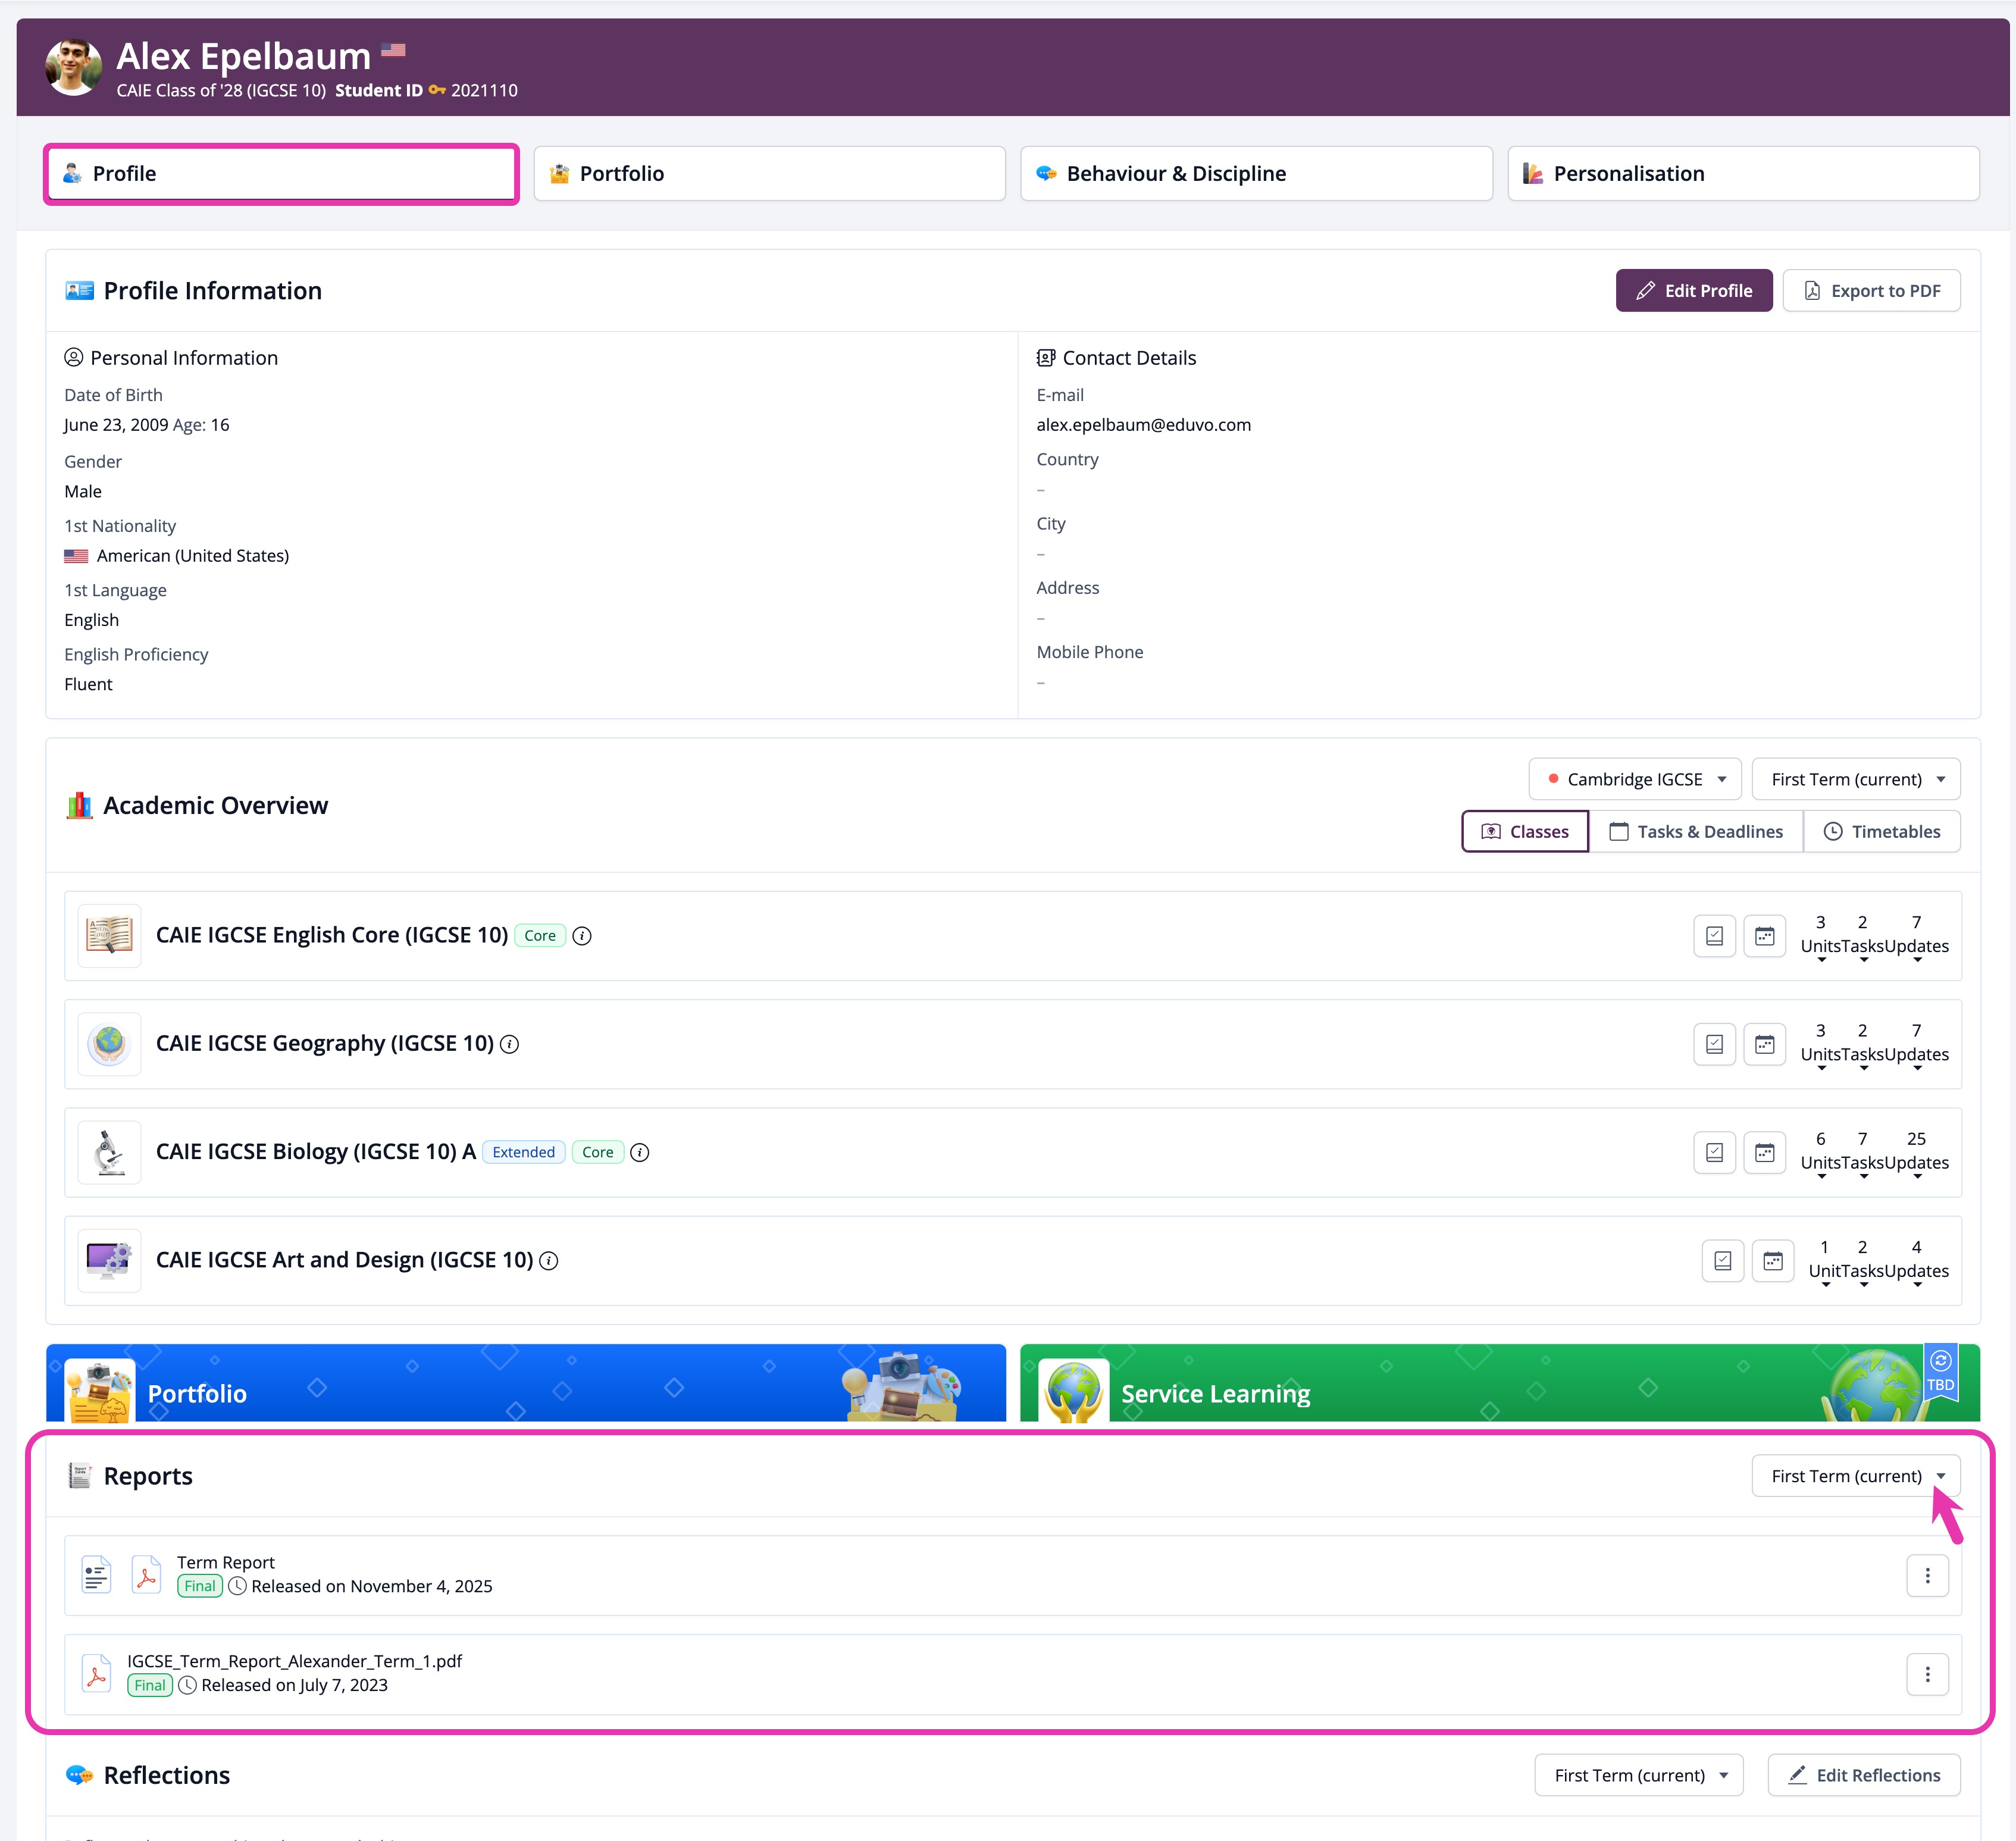Click the calendar icon for Geography class
2016x1841 pixels.
point(1764,1044)
